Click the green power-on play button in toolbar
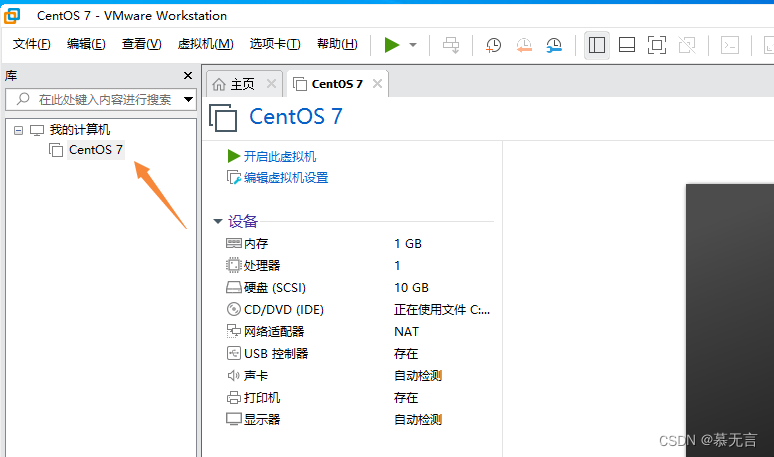774x457 pixels. (x=392, y=45)
